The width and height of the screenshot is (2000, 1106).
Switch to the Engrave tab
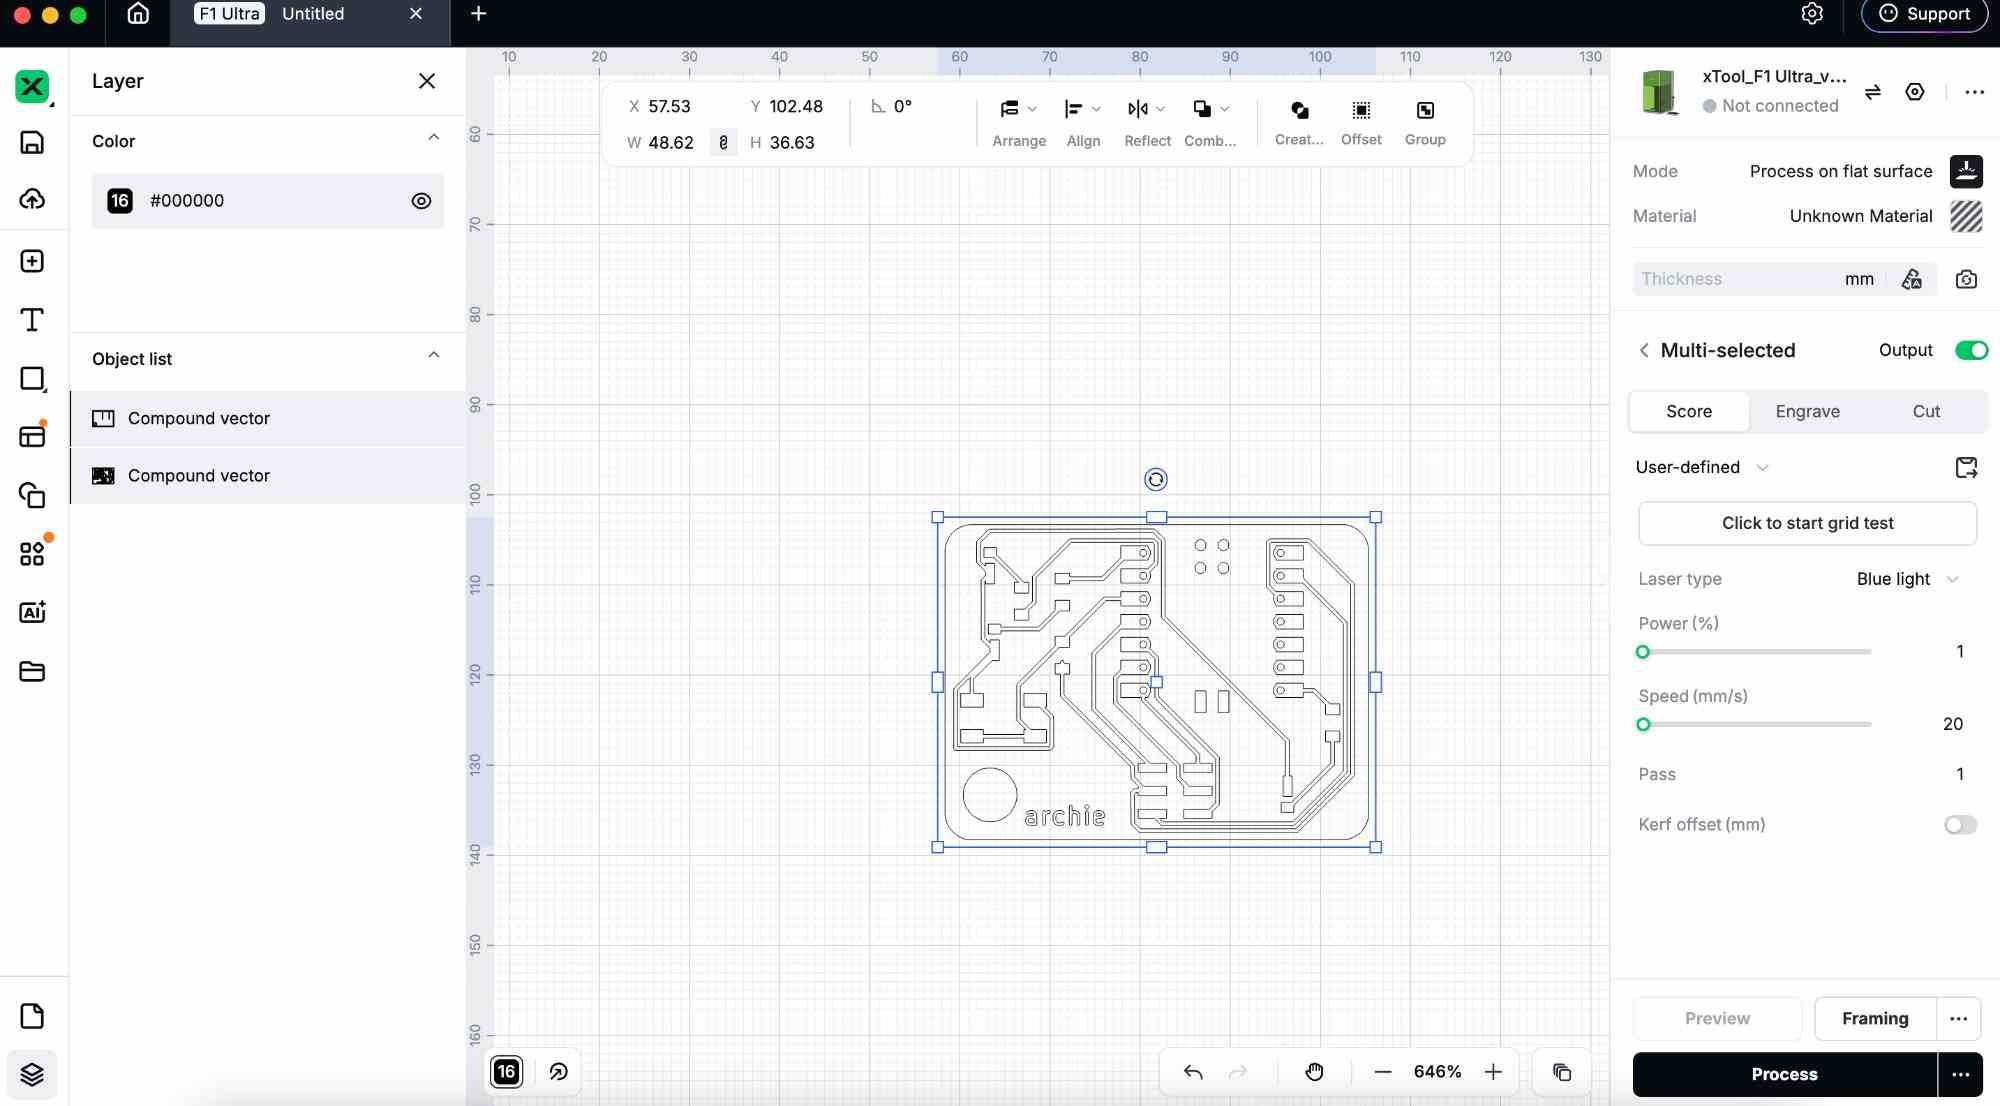(1807, 411)
